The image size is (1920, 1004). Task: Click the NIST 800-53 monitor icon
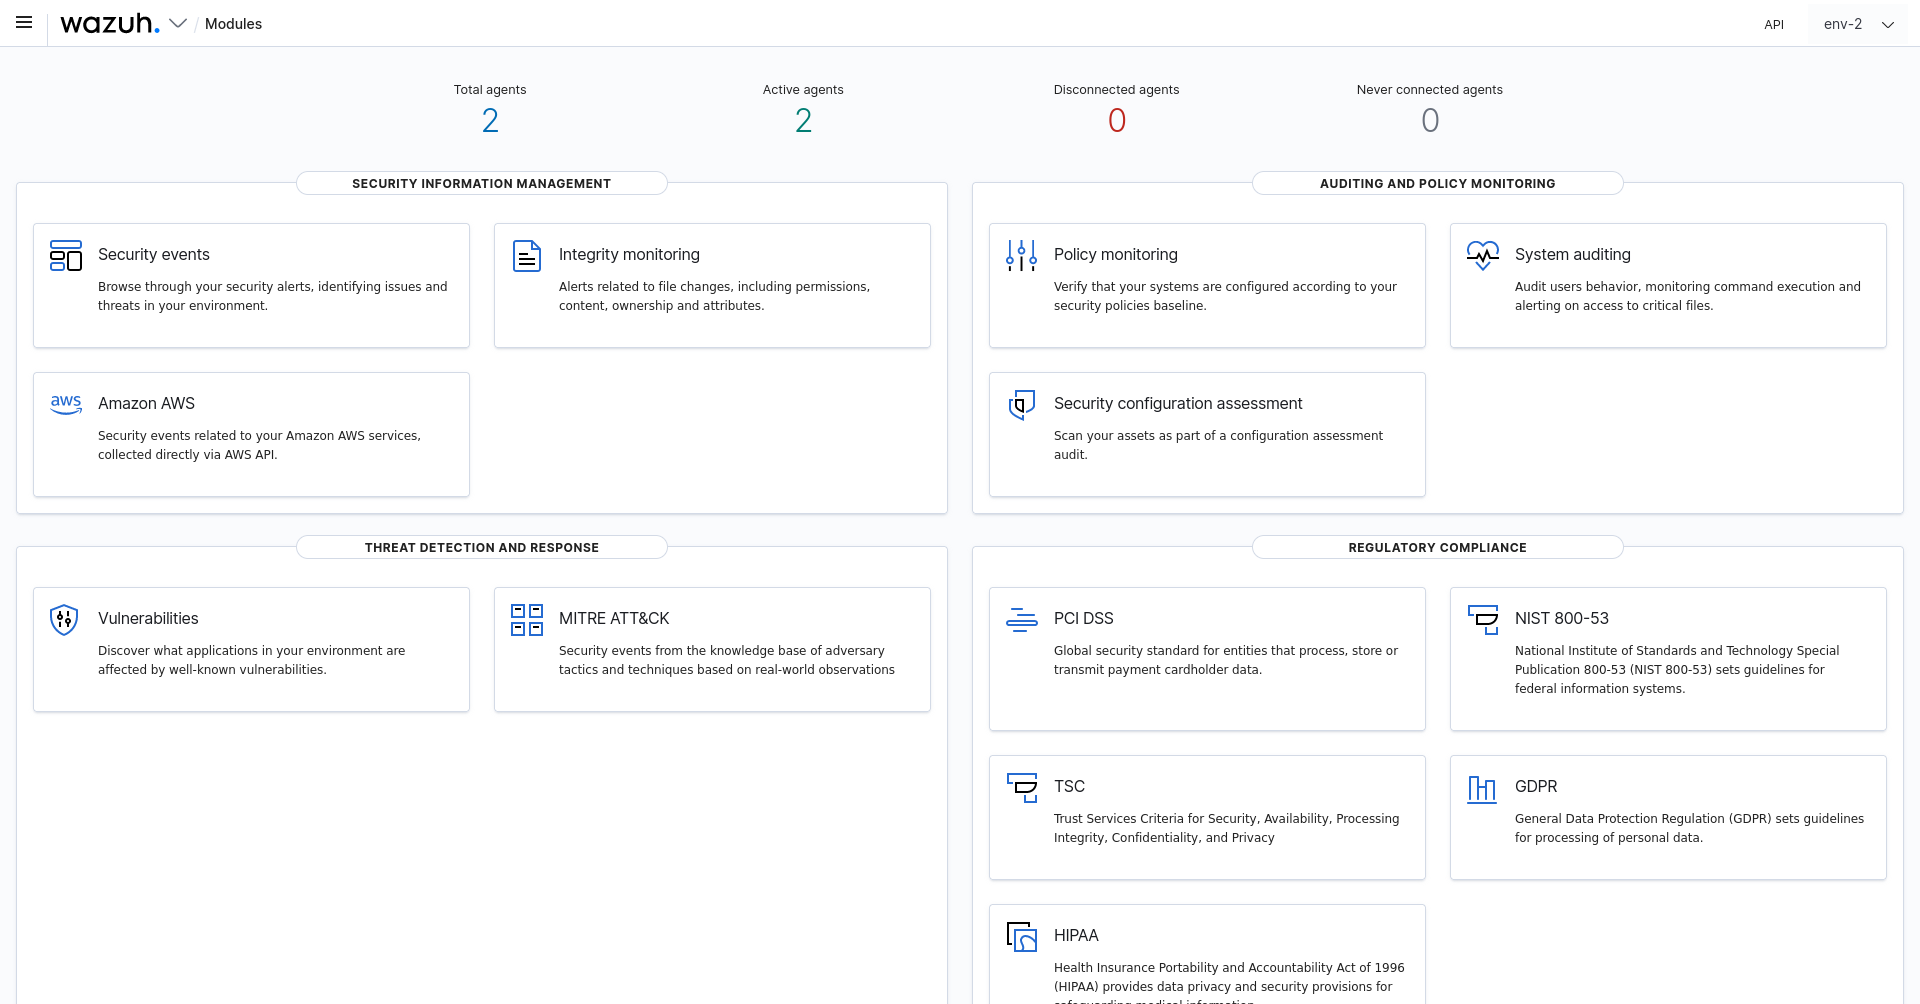click(1483, 620)
